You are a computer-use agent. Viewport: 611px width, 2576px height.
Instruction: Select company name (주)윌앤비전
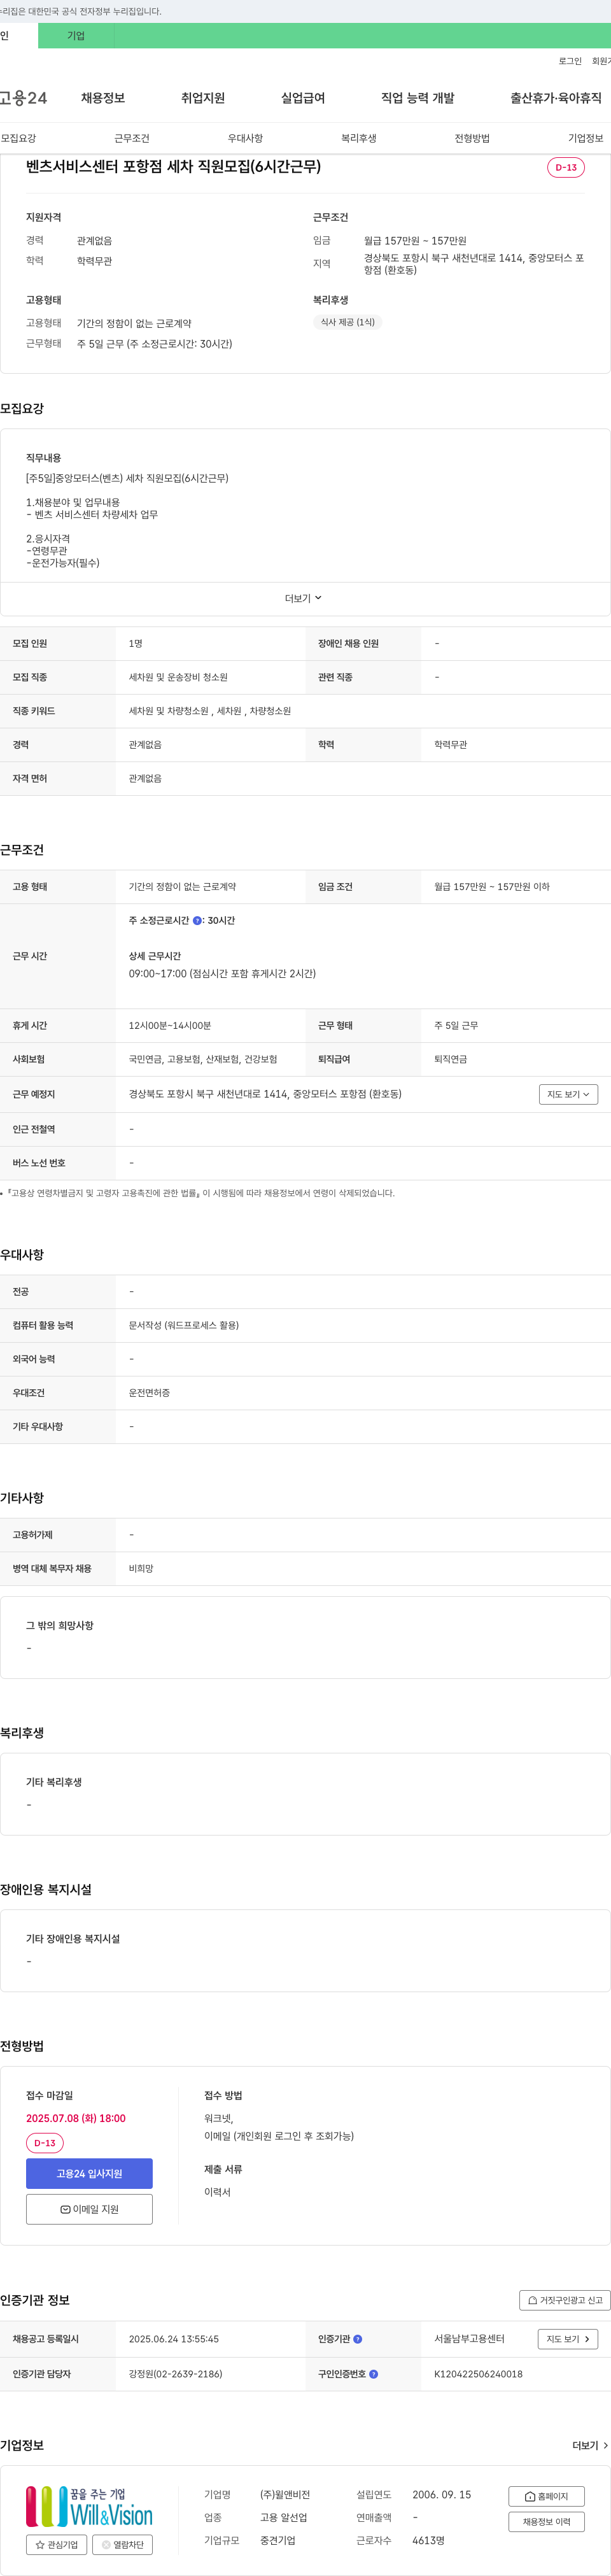[285, 2494]
